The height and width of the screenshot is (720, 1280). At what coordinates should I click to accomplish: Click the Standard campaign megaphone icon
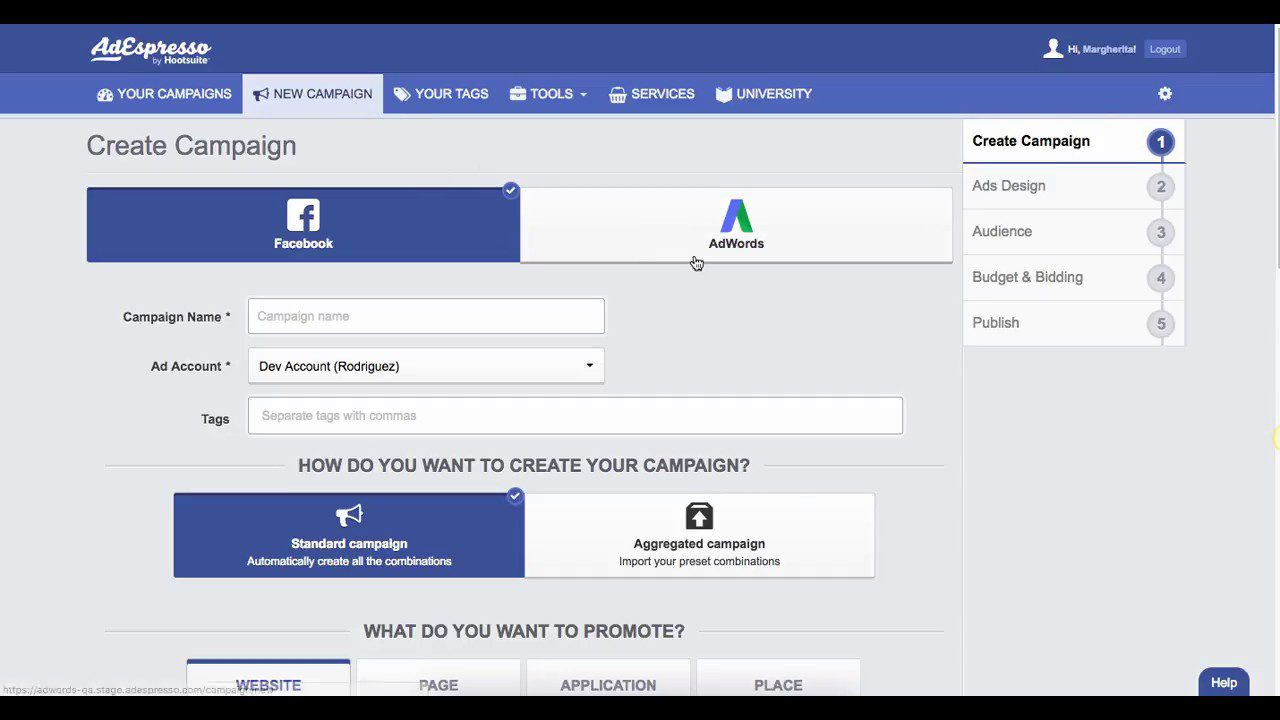pyautogui.click(x=349, y=516)
